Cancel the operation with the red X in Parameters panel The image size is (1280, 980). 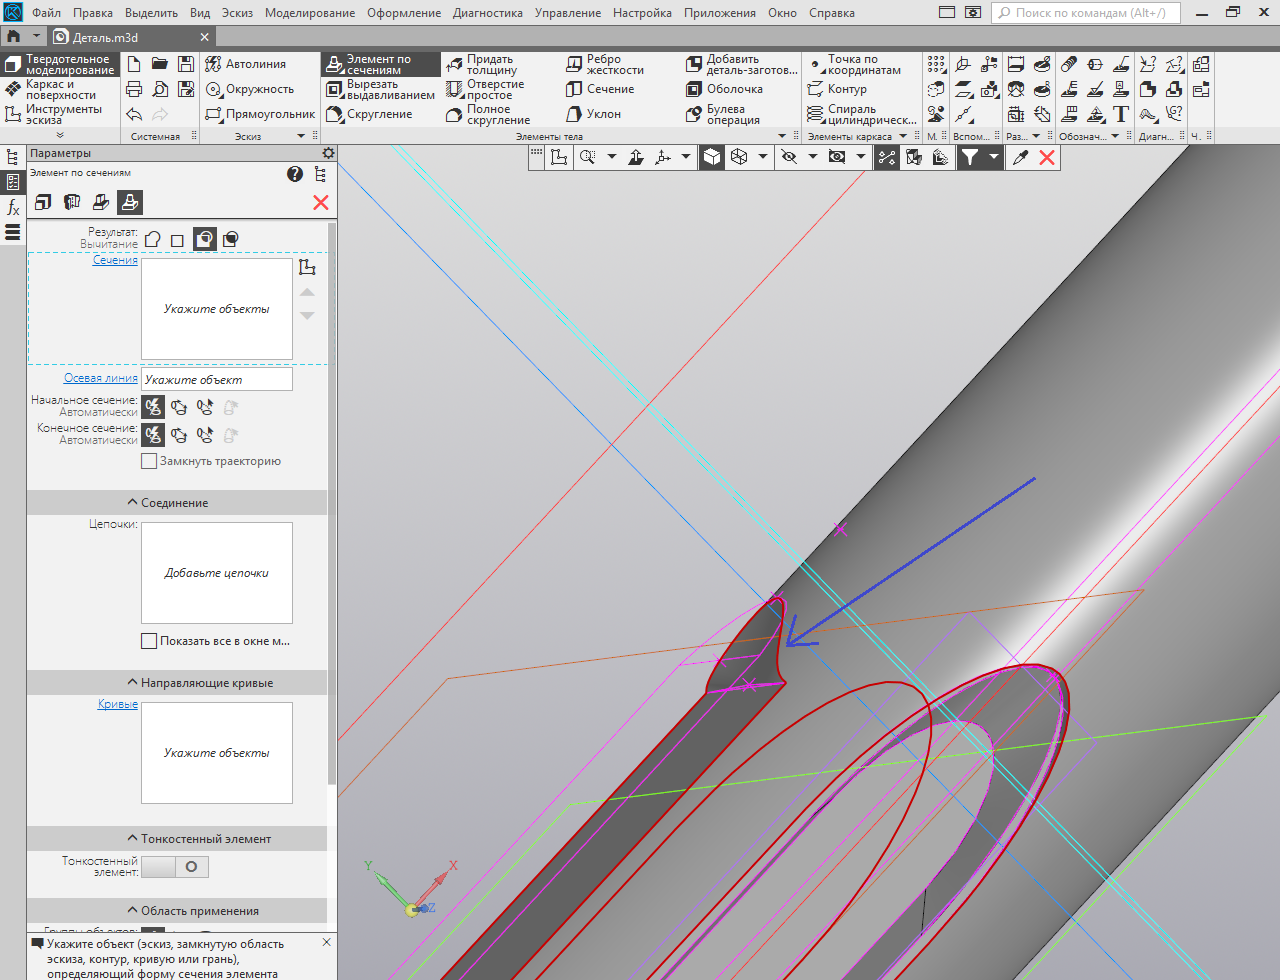point(321,203)
